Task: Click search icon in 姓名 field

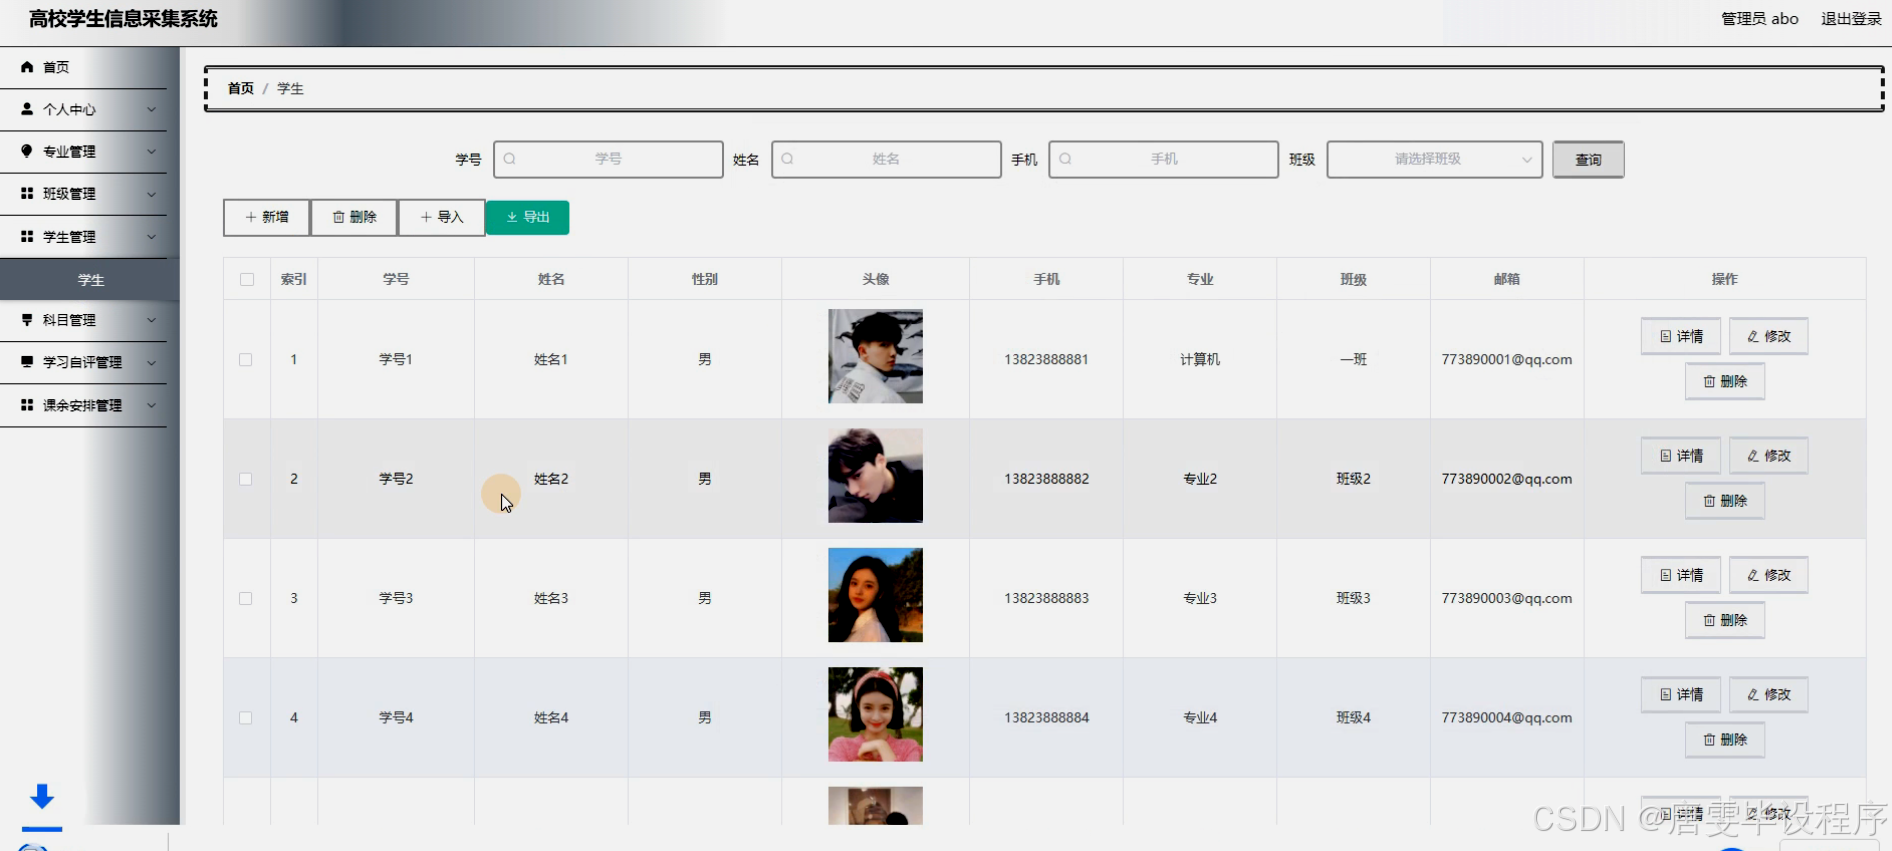Action: pos(788,159)
